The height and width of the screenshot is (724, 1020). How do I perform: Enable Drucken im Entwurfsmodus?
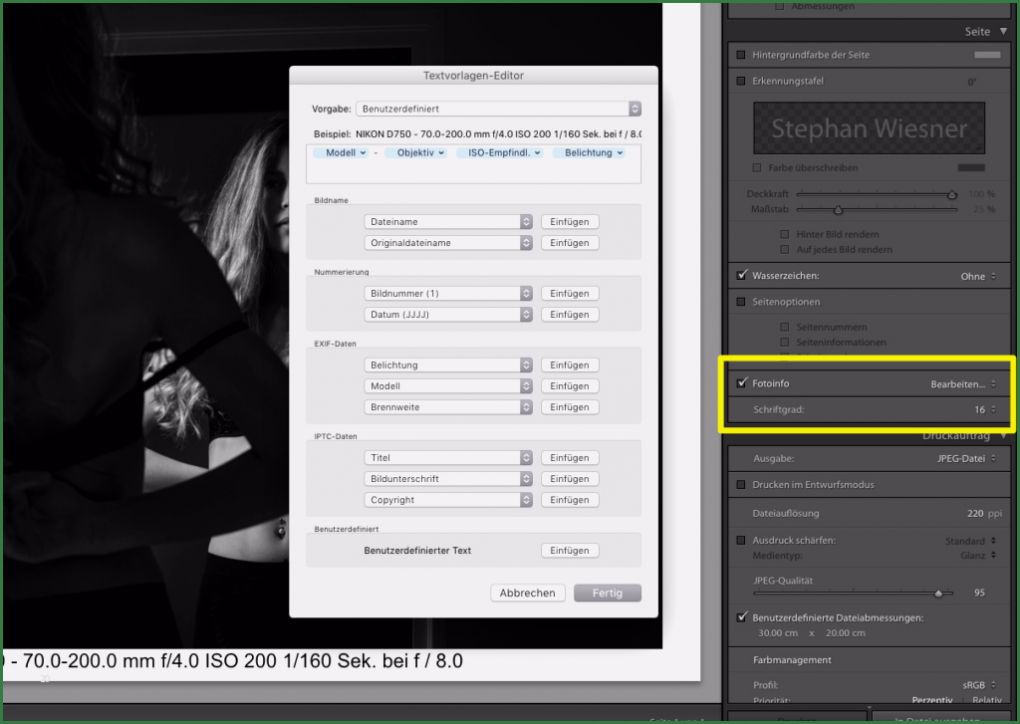[x=740, y=487]
